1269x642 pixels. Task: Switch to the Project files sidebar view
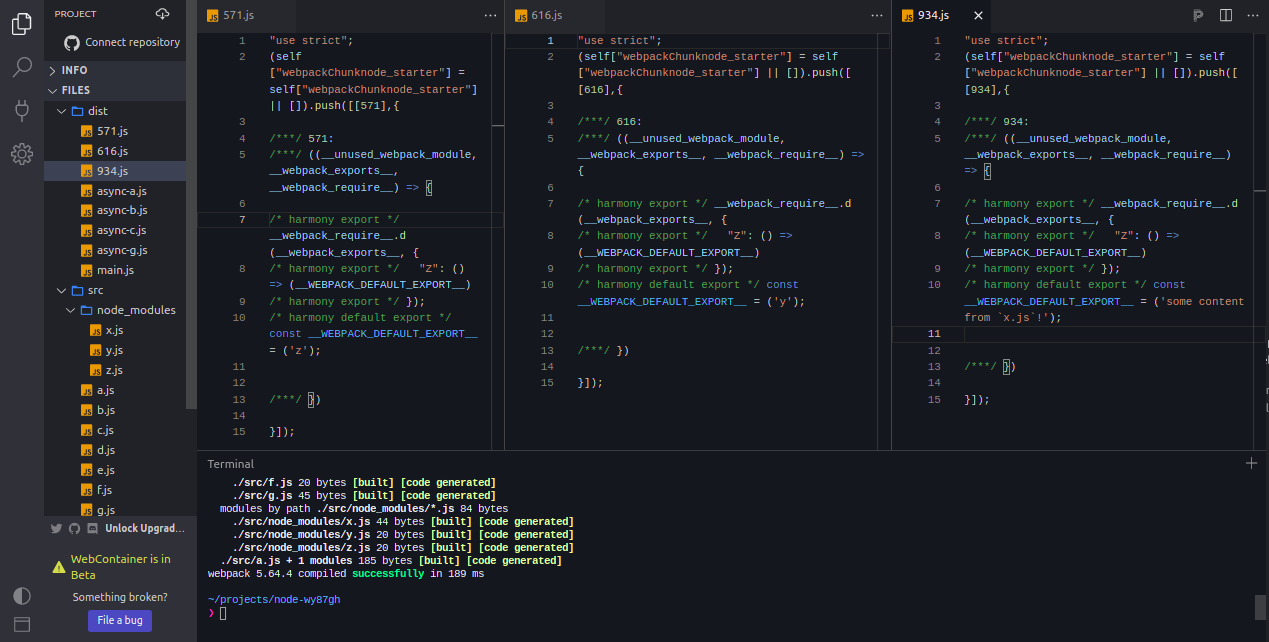[21, 24]
